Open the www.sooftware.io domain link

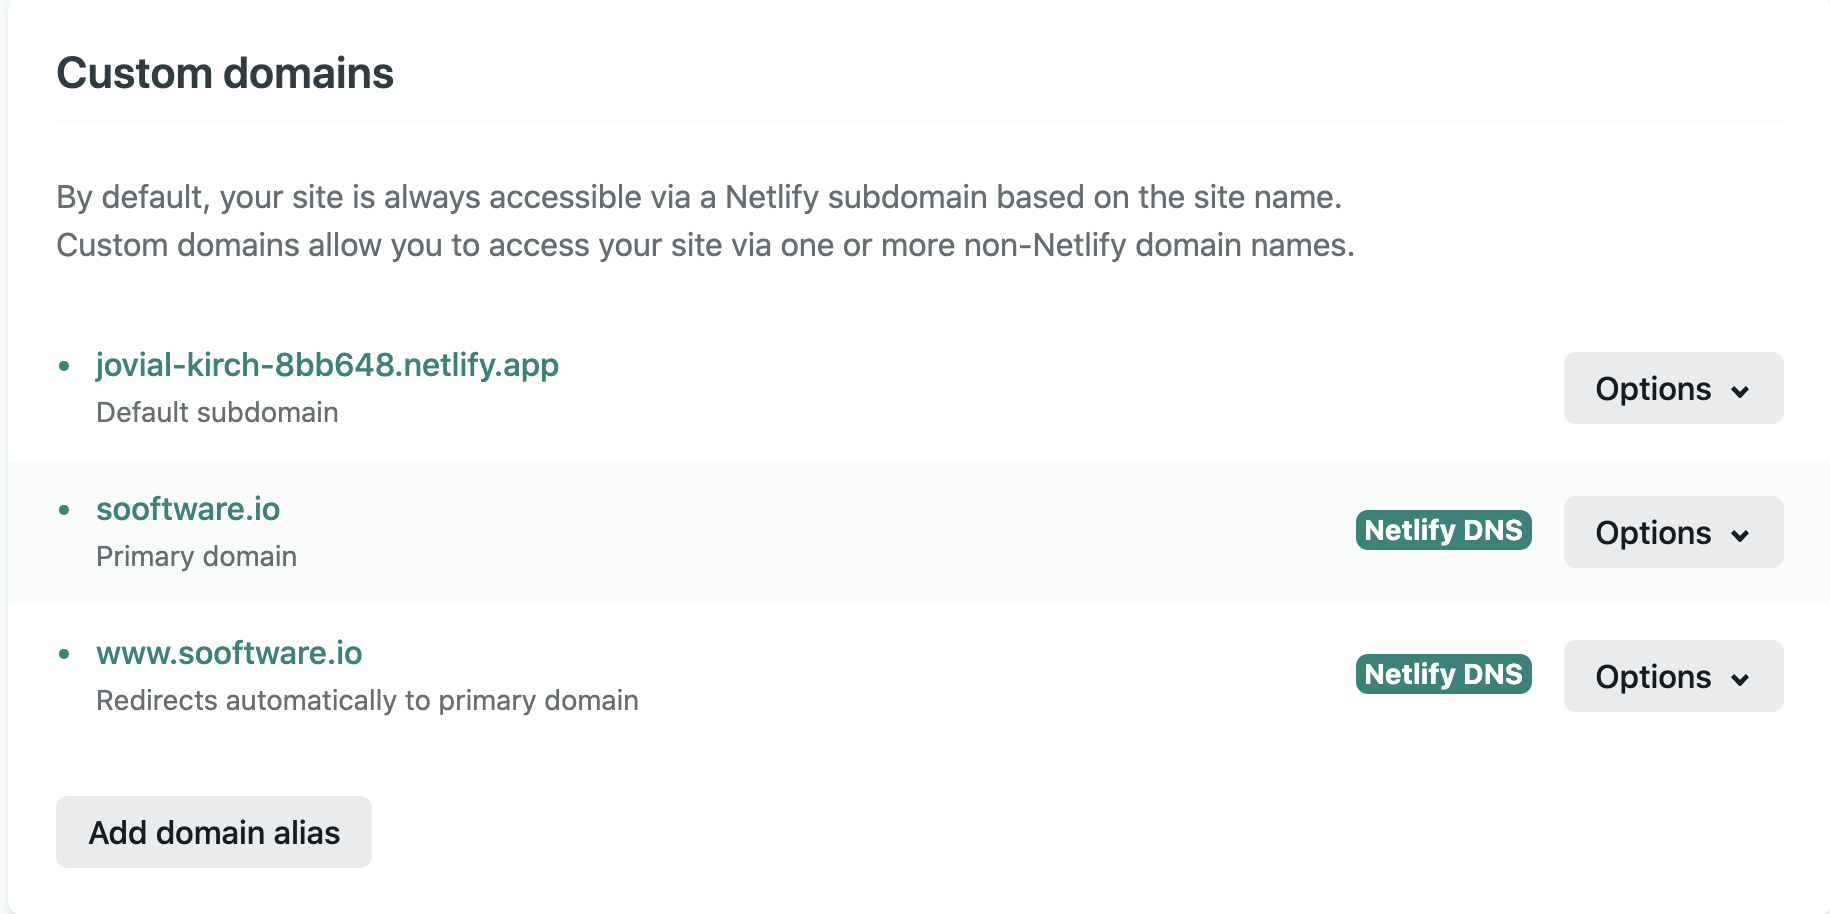[x=229, y=653]
